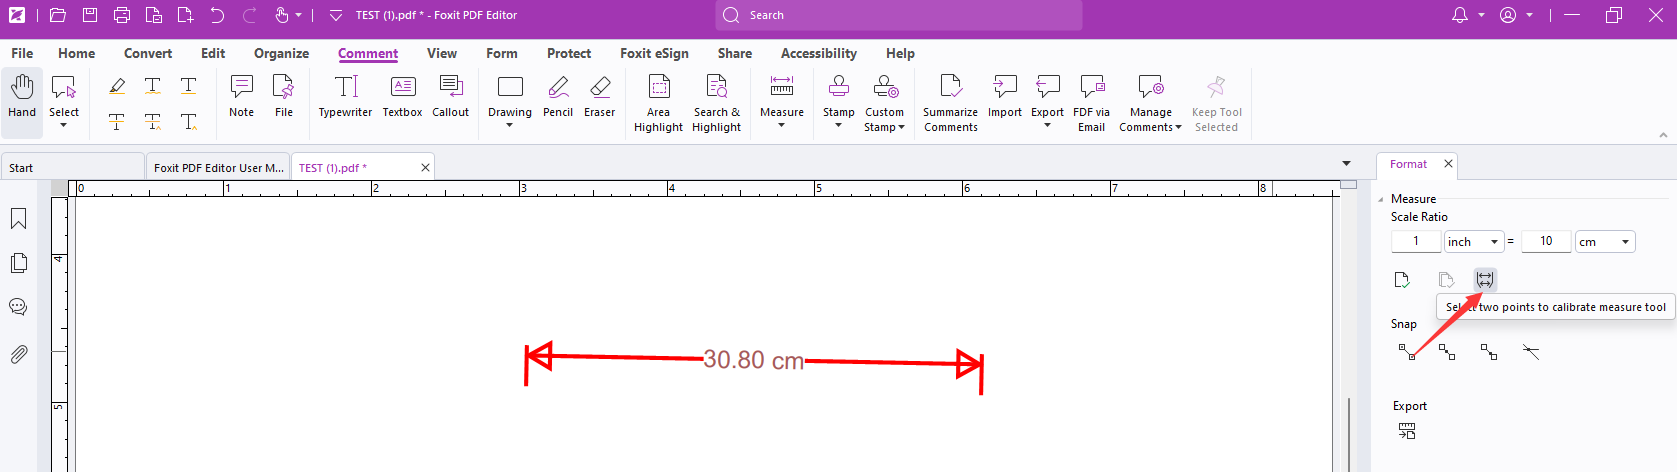
Task: Go to the Start tab
Action: (x=72, y=168)
